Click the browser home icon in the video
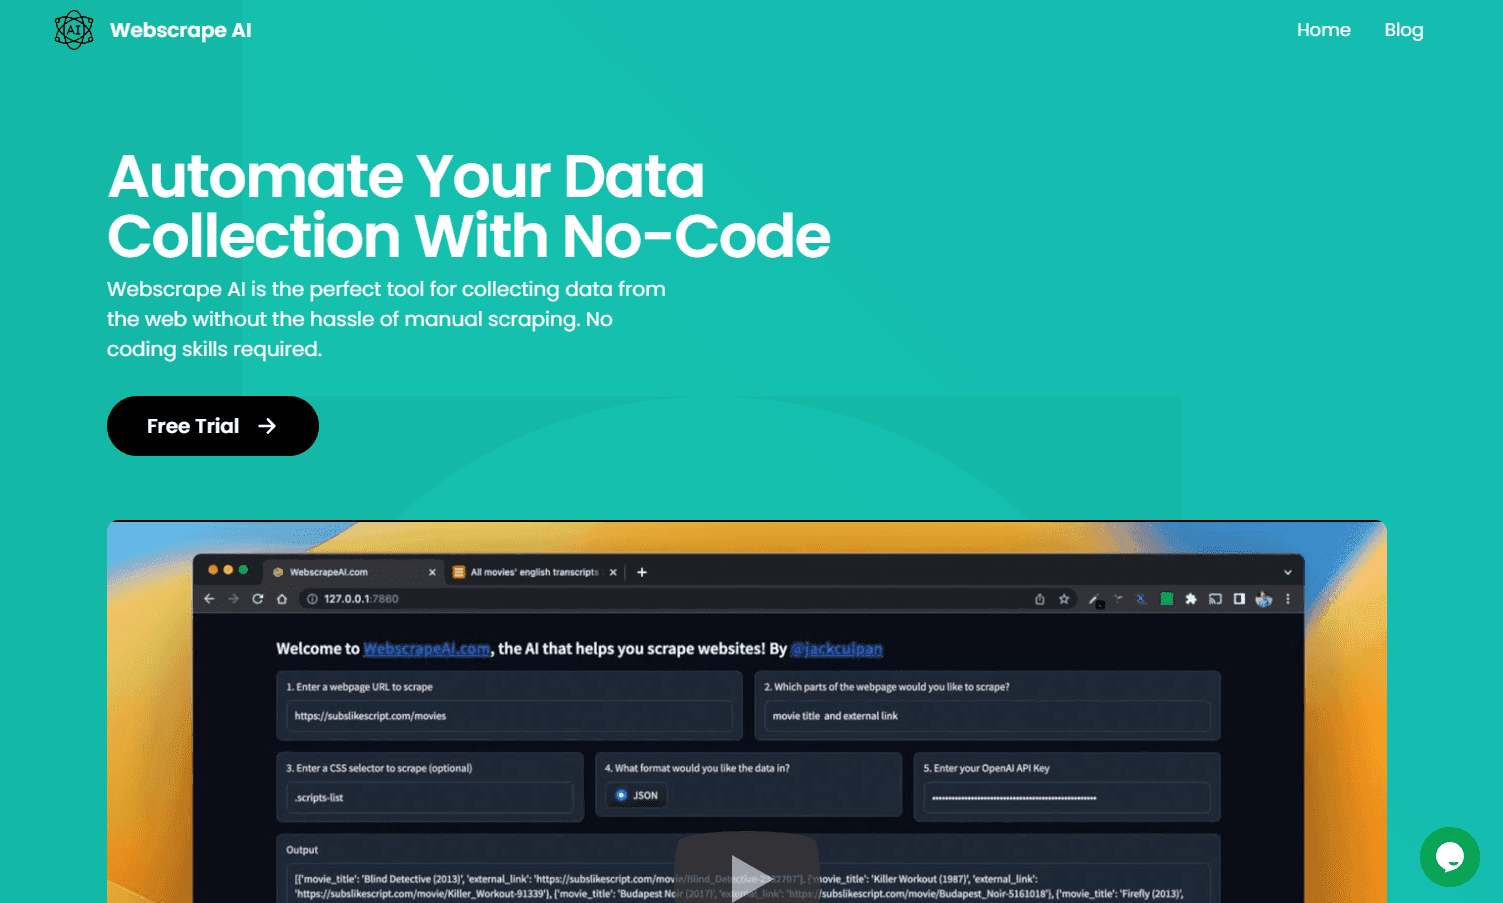 point(282,599)
